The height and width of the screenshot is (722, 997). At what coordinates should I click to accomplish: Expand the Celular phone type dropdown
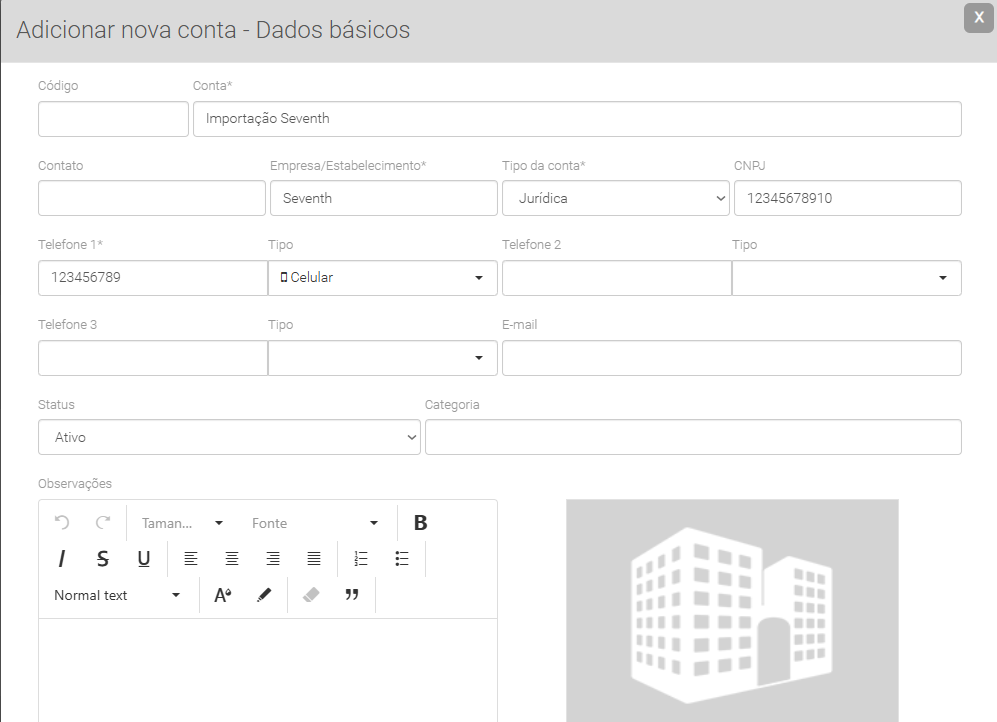point(383,278)
